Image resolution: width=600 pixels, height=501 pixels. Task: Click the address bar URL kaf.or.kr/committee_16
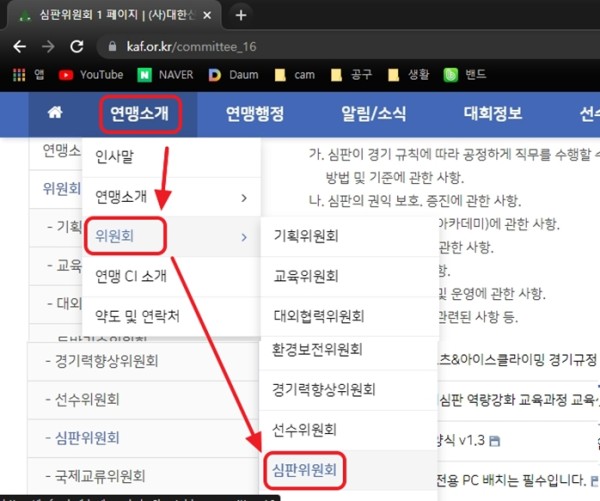coord(191,47)
